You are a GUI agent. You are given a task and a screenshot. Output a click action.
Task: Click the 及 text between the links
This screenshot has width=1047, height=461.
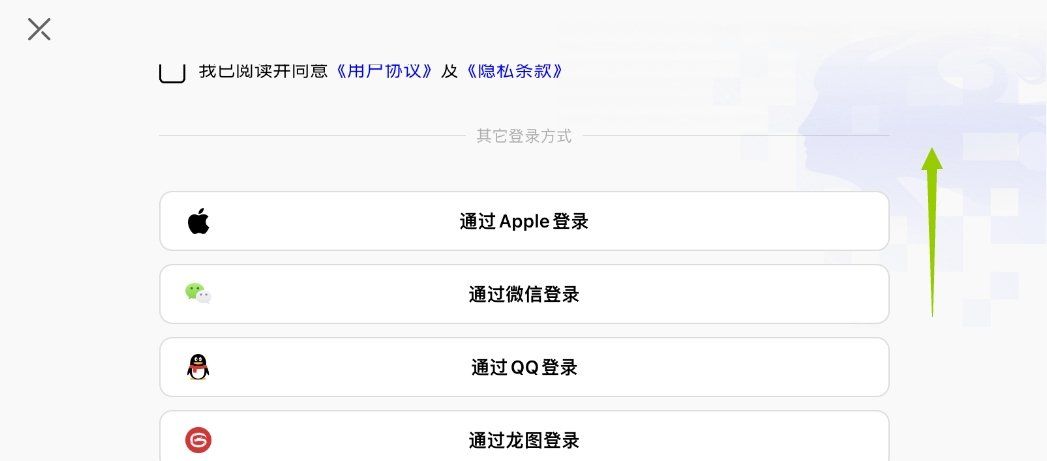(x=450, y=71)
